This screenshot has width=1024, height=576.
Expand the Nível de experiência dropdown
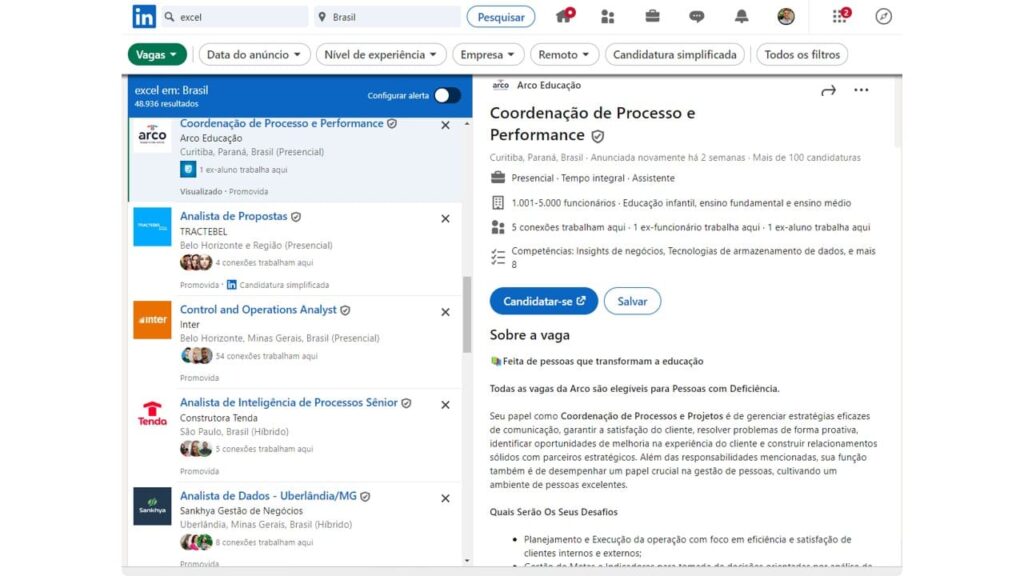(x=381, y=55)
